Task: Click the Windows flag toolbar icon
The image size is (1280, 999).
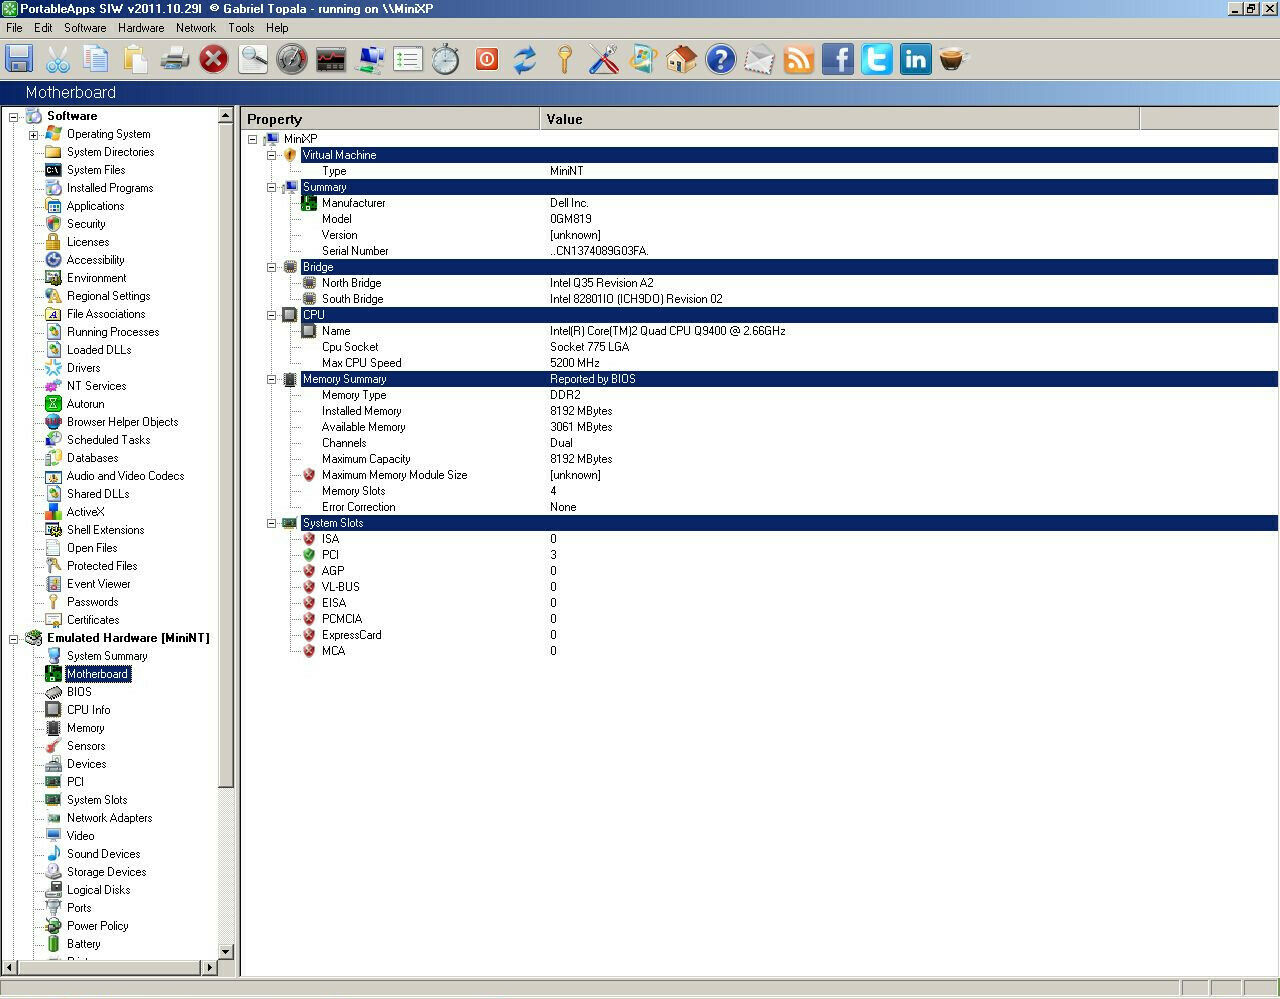Action: coord(642,59)
